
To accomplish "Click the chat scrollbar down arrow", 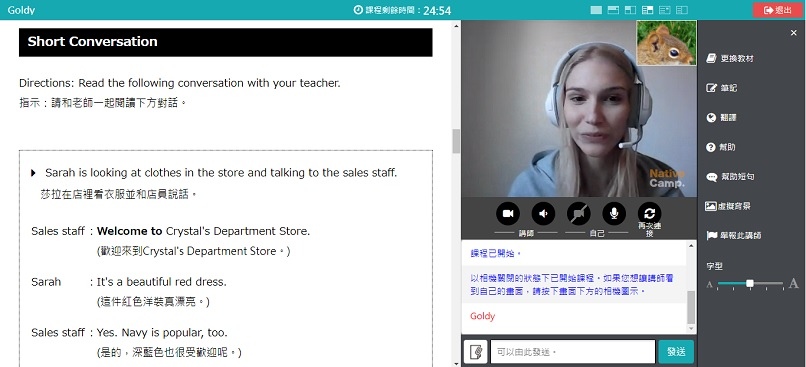I will 691,329.
